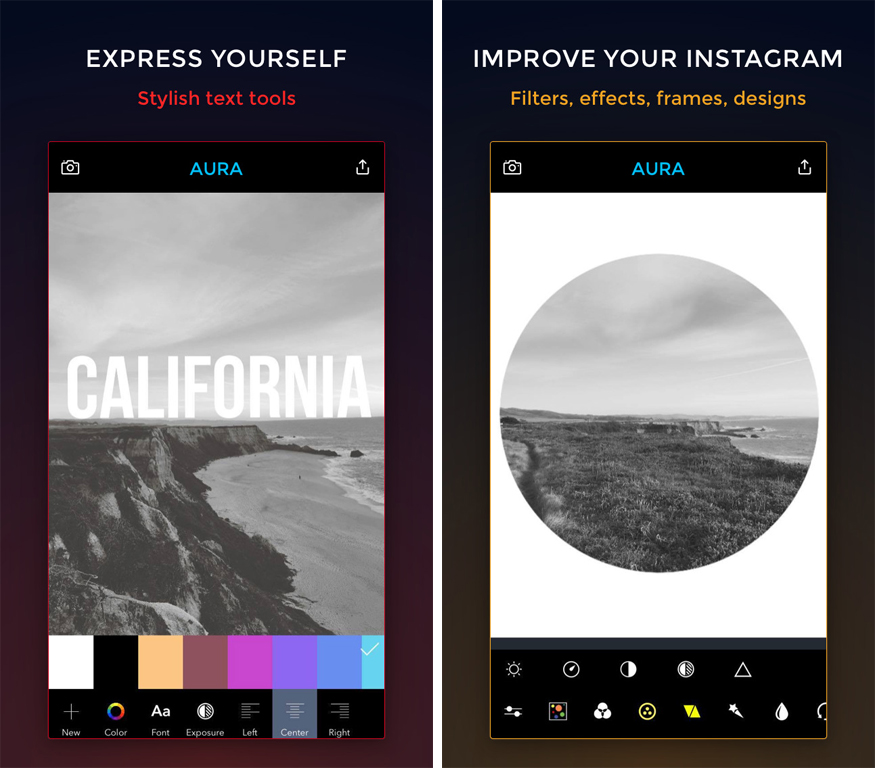Select the triangle sharpen icon
The height and width of the screenshot is (768, 875).
point(743,669)
